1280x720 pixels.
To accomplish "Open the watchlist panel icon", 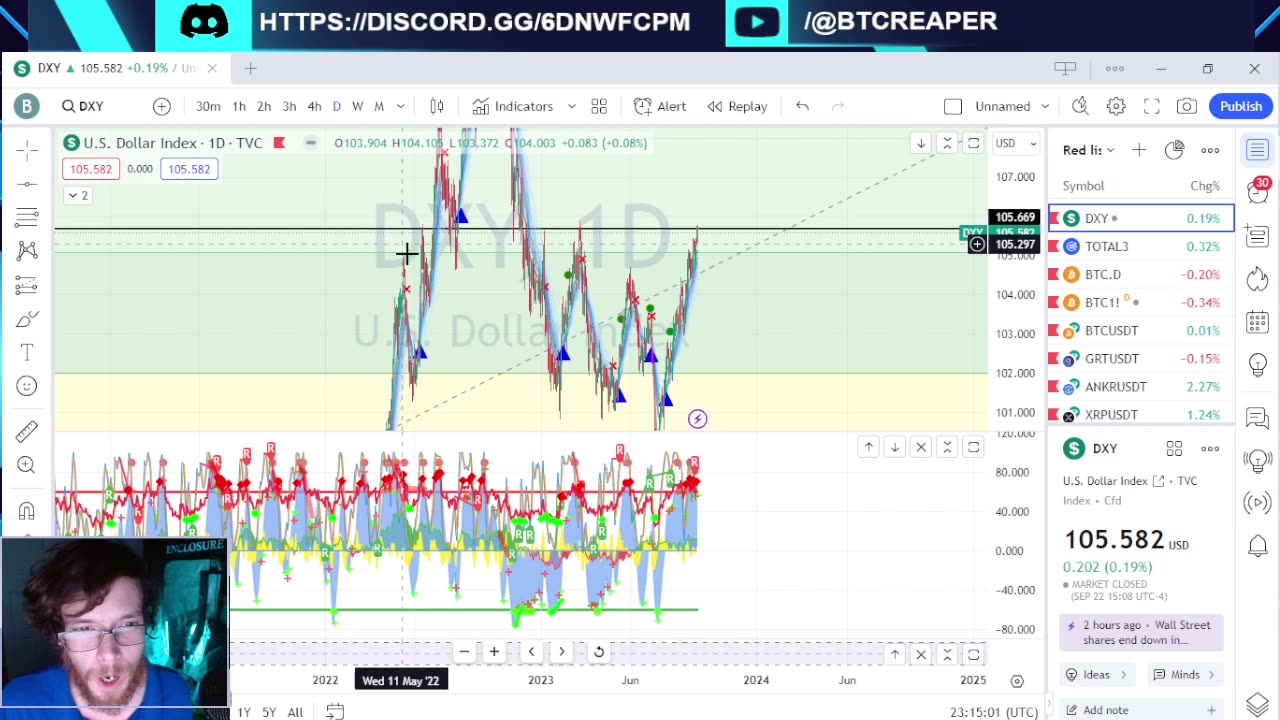I will [1257, 150].
